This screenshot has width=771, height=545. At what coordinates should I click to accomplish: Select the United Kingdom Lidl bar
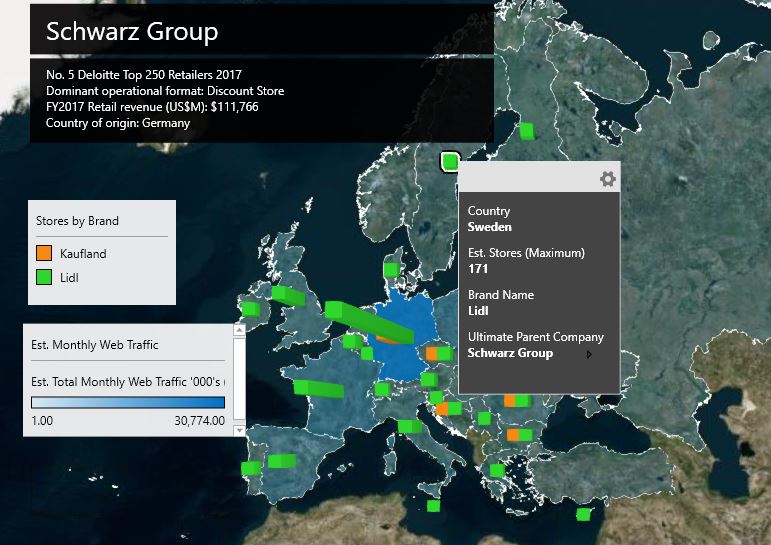[289, 296]
